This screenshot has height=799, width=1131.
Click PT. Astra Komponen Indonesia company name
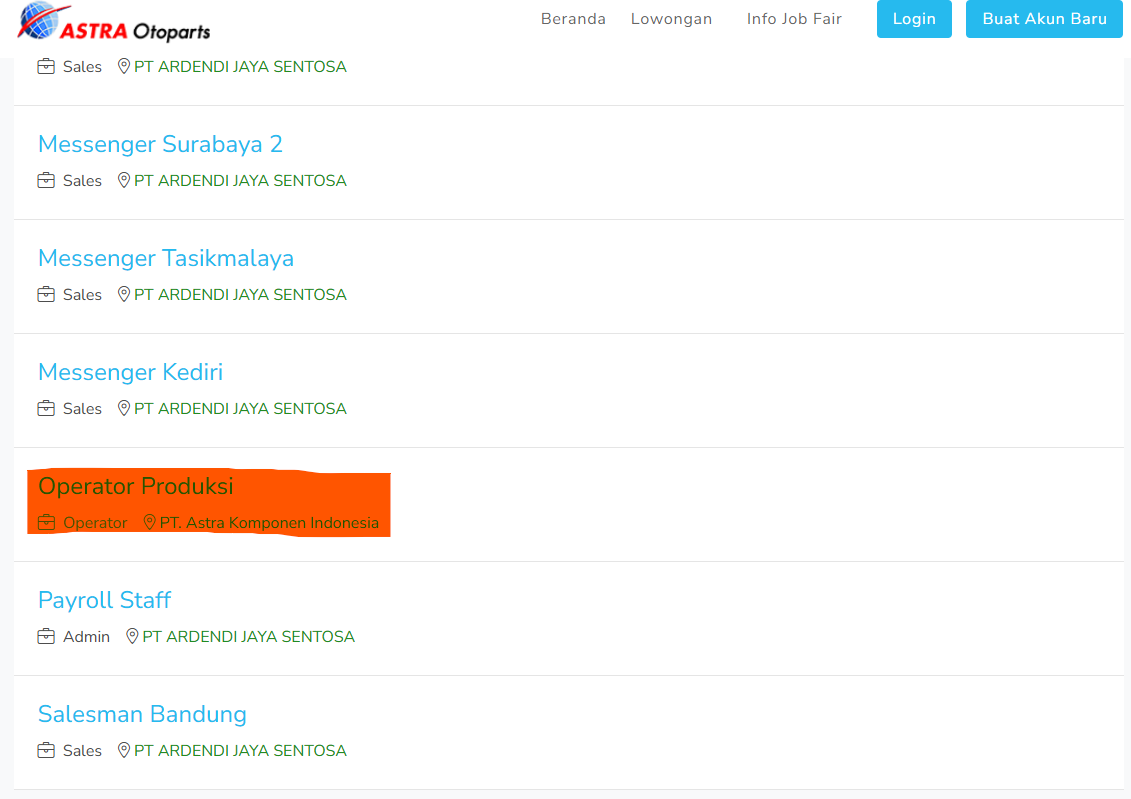click(269, 523)
